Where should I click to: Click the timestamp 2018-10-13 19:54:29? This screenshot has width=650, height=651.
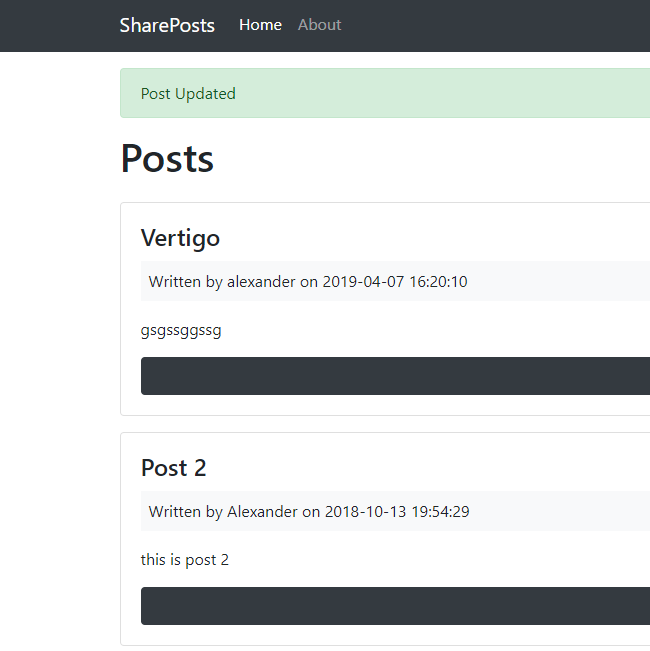[397, 512]
